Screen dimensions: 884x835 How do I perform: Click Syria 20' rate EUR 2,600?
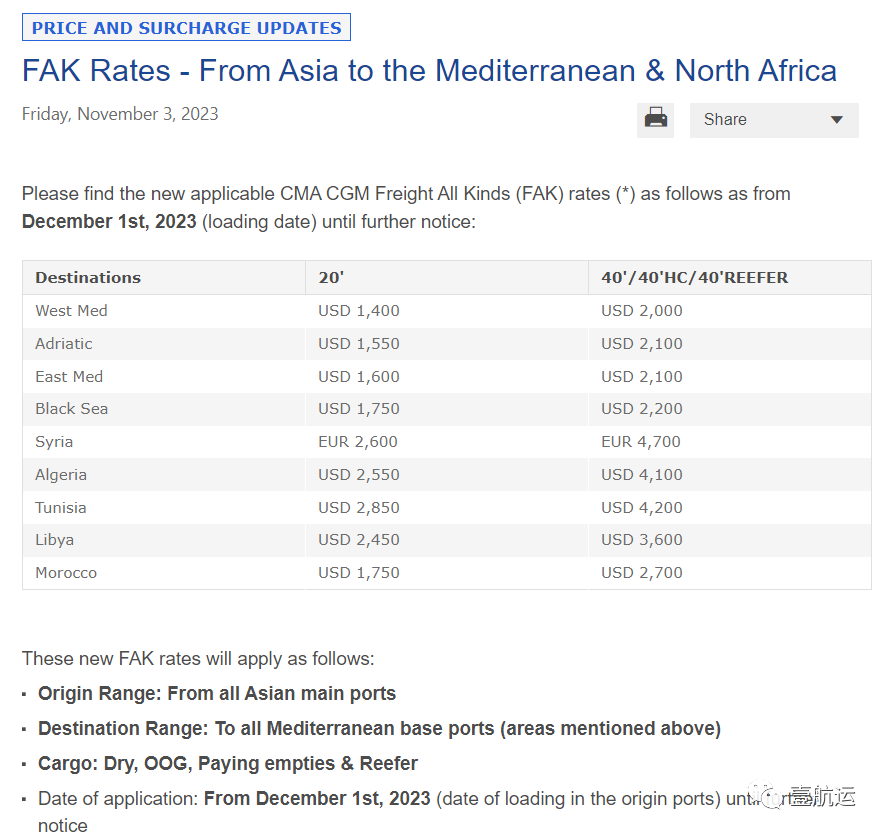tap(358, 441)
